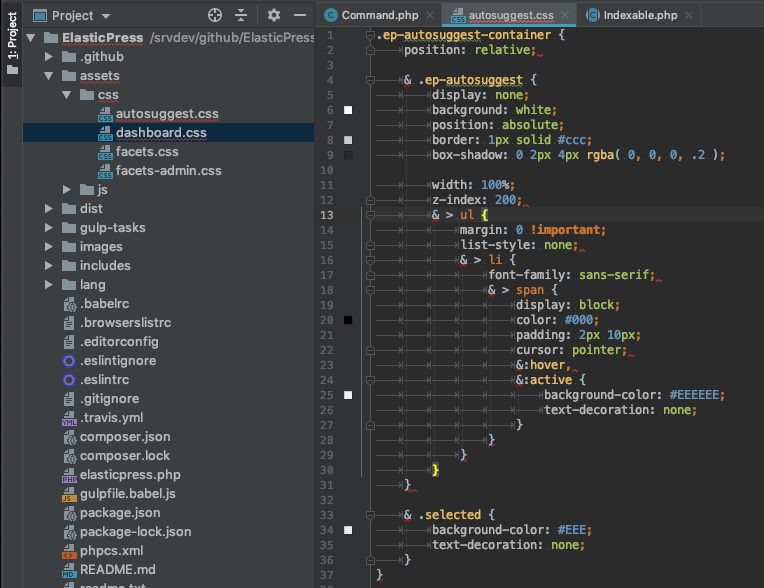Expand the dist folder
The image size is (764, 588).
(48, 209)
